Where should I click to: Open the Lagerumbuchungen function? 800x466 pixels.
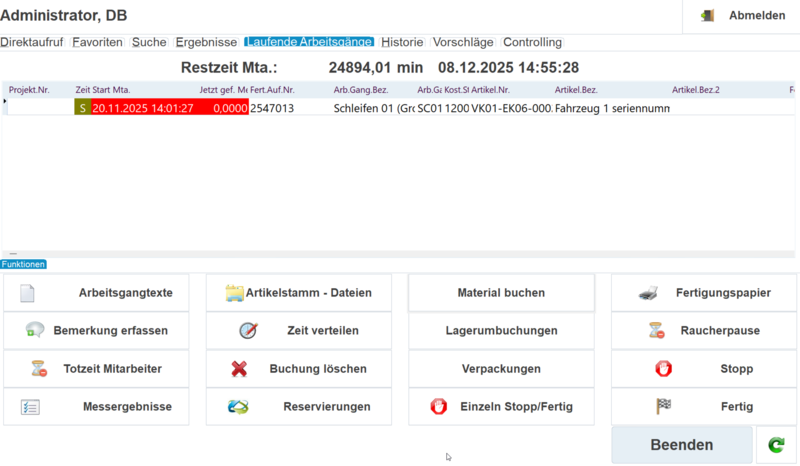(x=501, y=330)
